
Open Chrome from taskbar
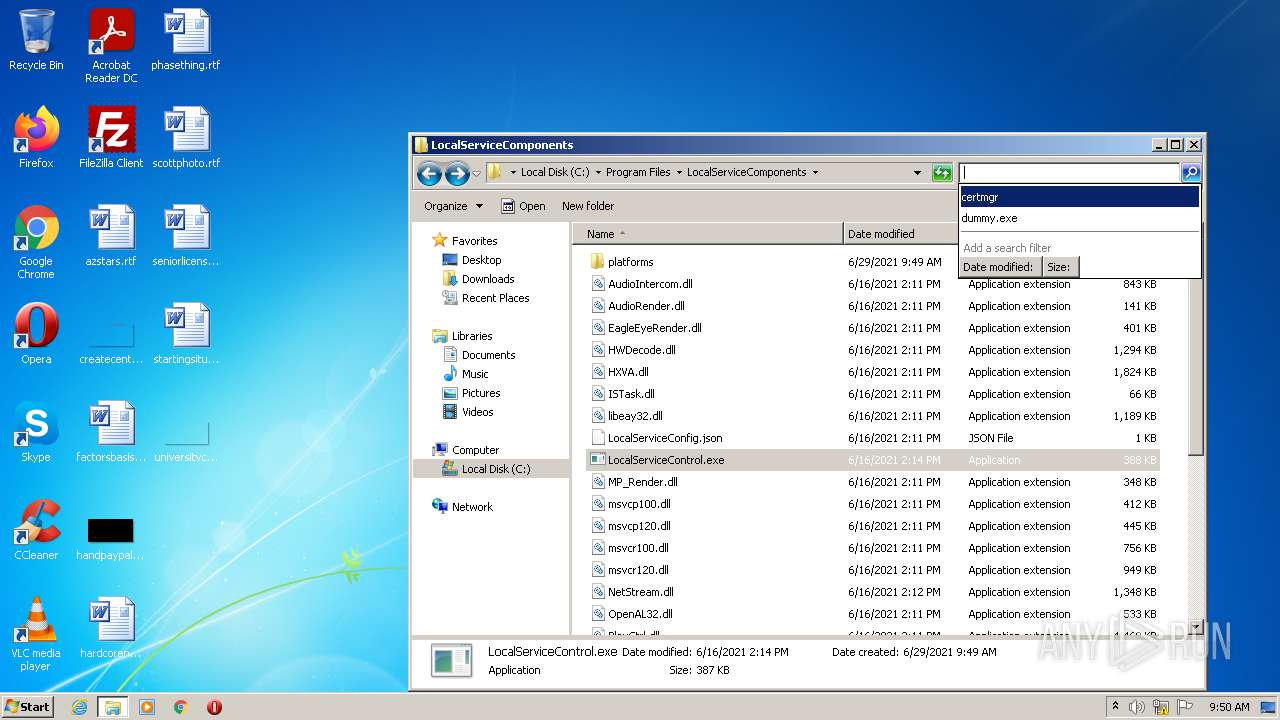(x=181, y=707)
